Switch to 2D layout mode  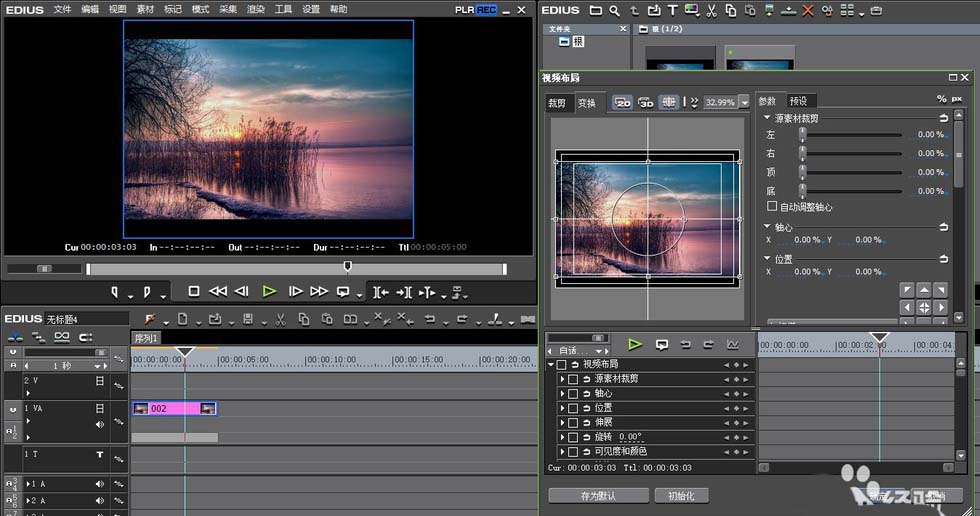tap(623, 102)
